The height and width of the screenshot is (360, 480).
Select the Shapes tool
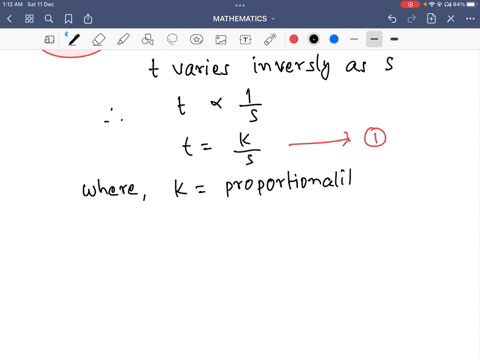pos(147,40)
